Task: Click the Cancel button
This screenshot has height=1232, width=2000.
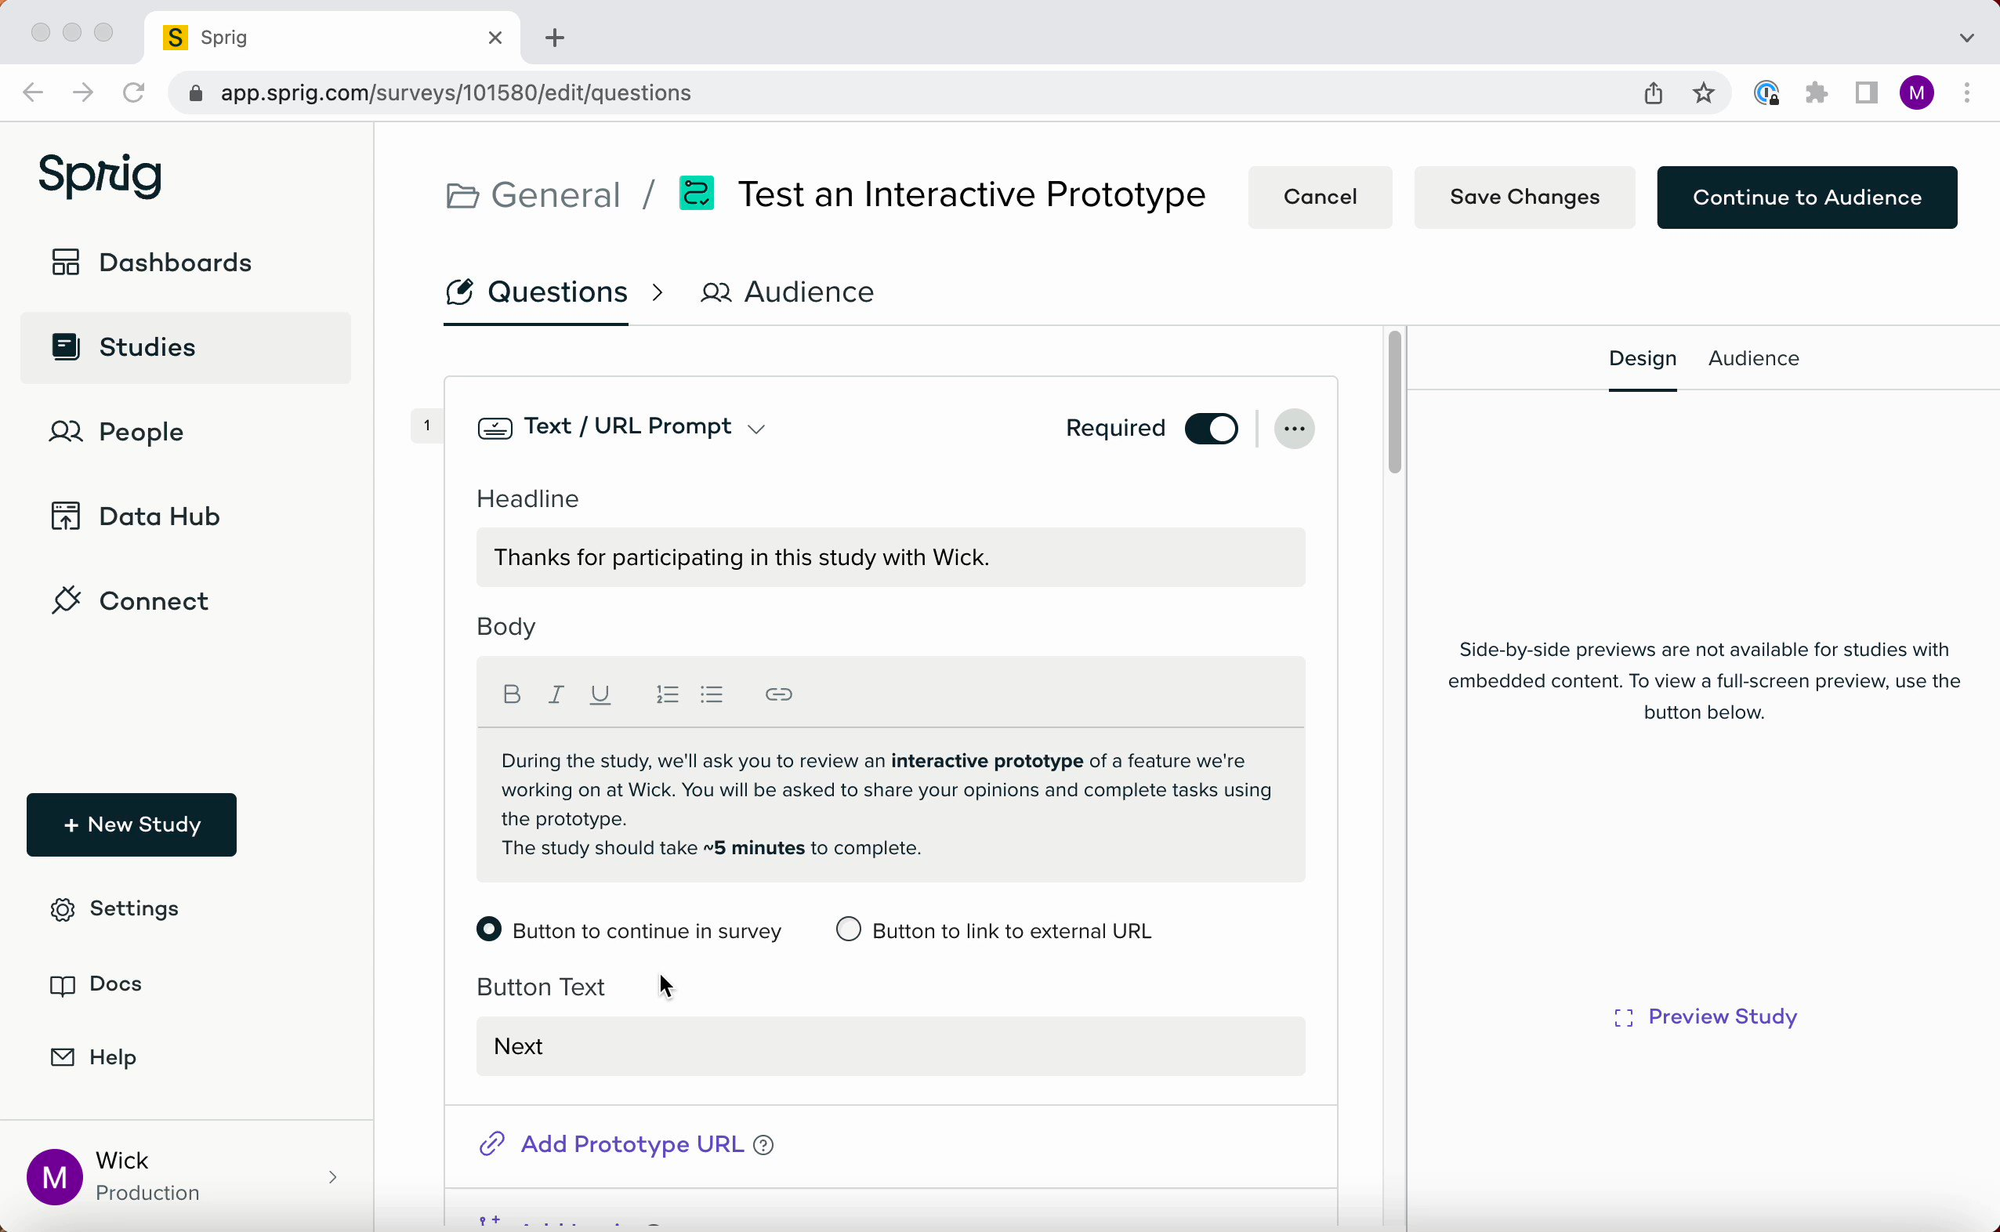Action: tap(1320, 197)
